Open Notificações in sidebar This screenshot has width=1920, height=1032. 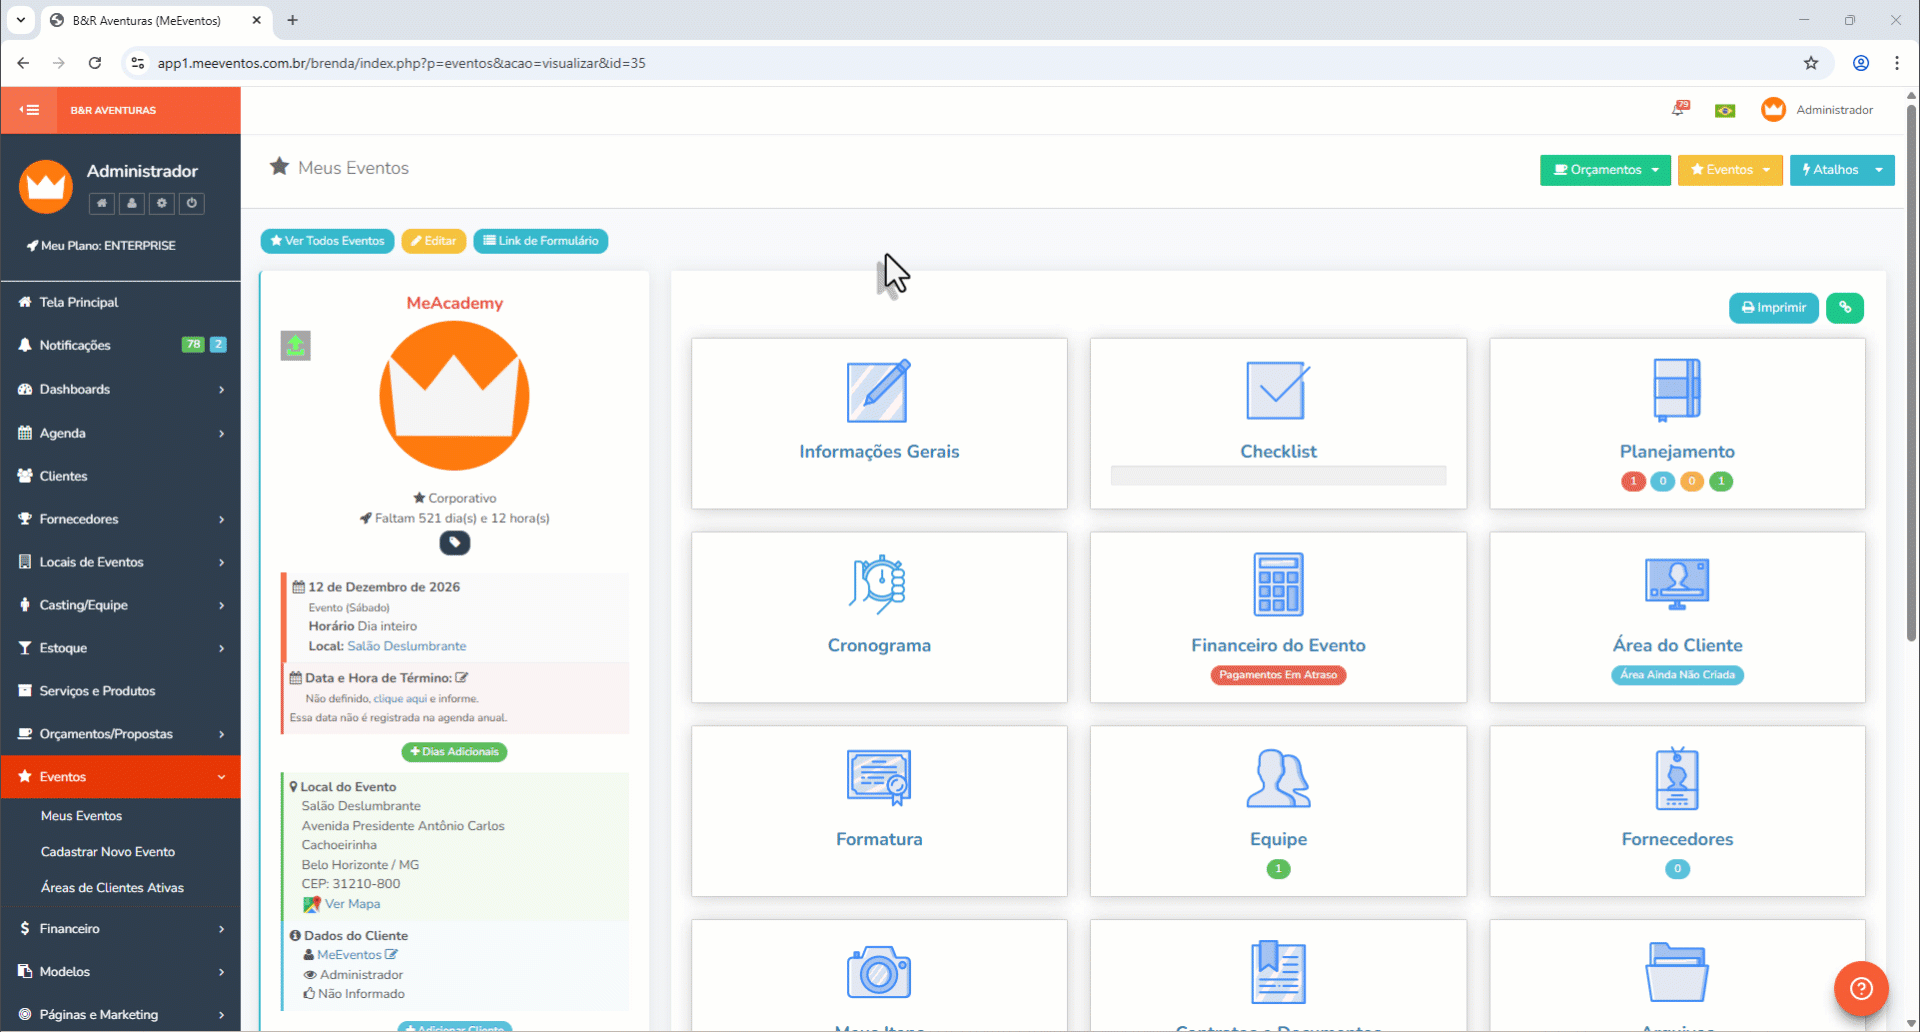coord(120,345)
